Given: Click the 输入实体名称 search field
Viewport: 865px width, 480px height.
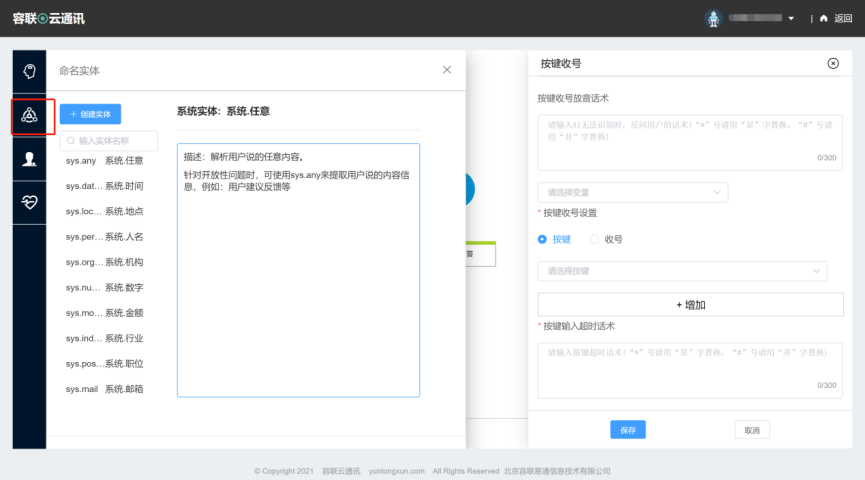Looking at the screenshot, I should tap(109, 141).
